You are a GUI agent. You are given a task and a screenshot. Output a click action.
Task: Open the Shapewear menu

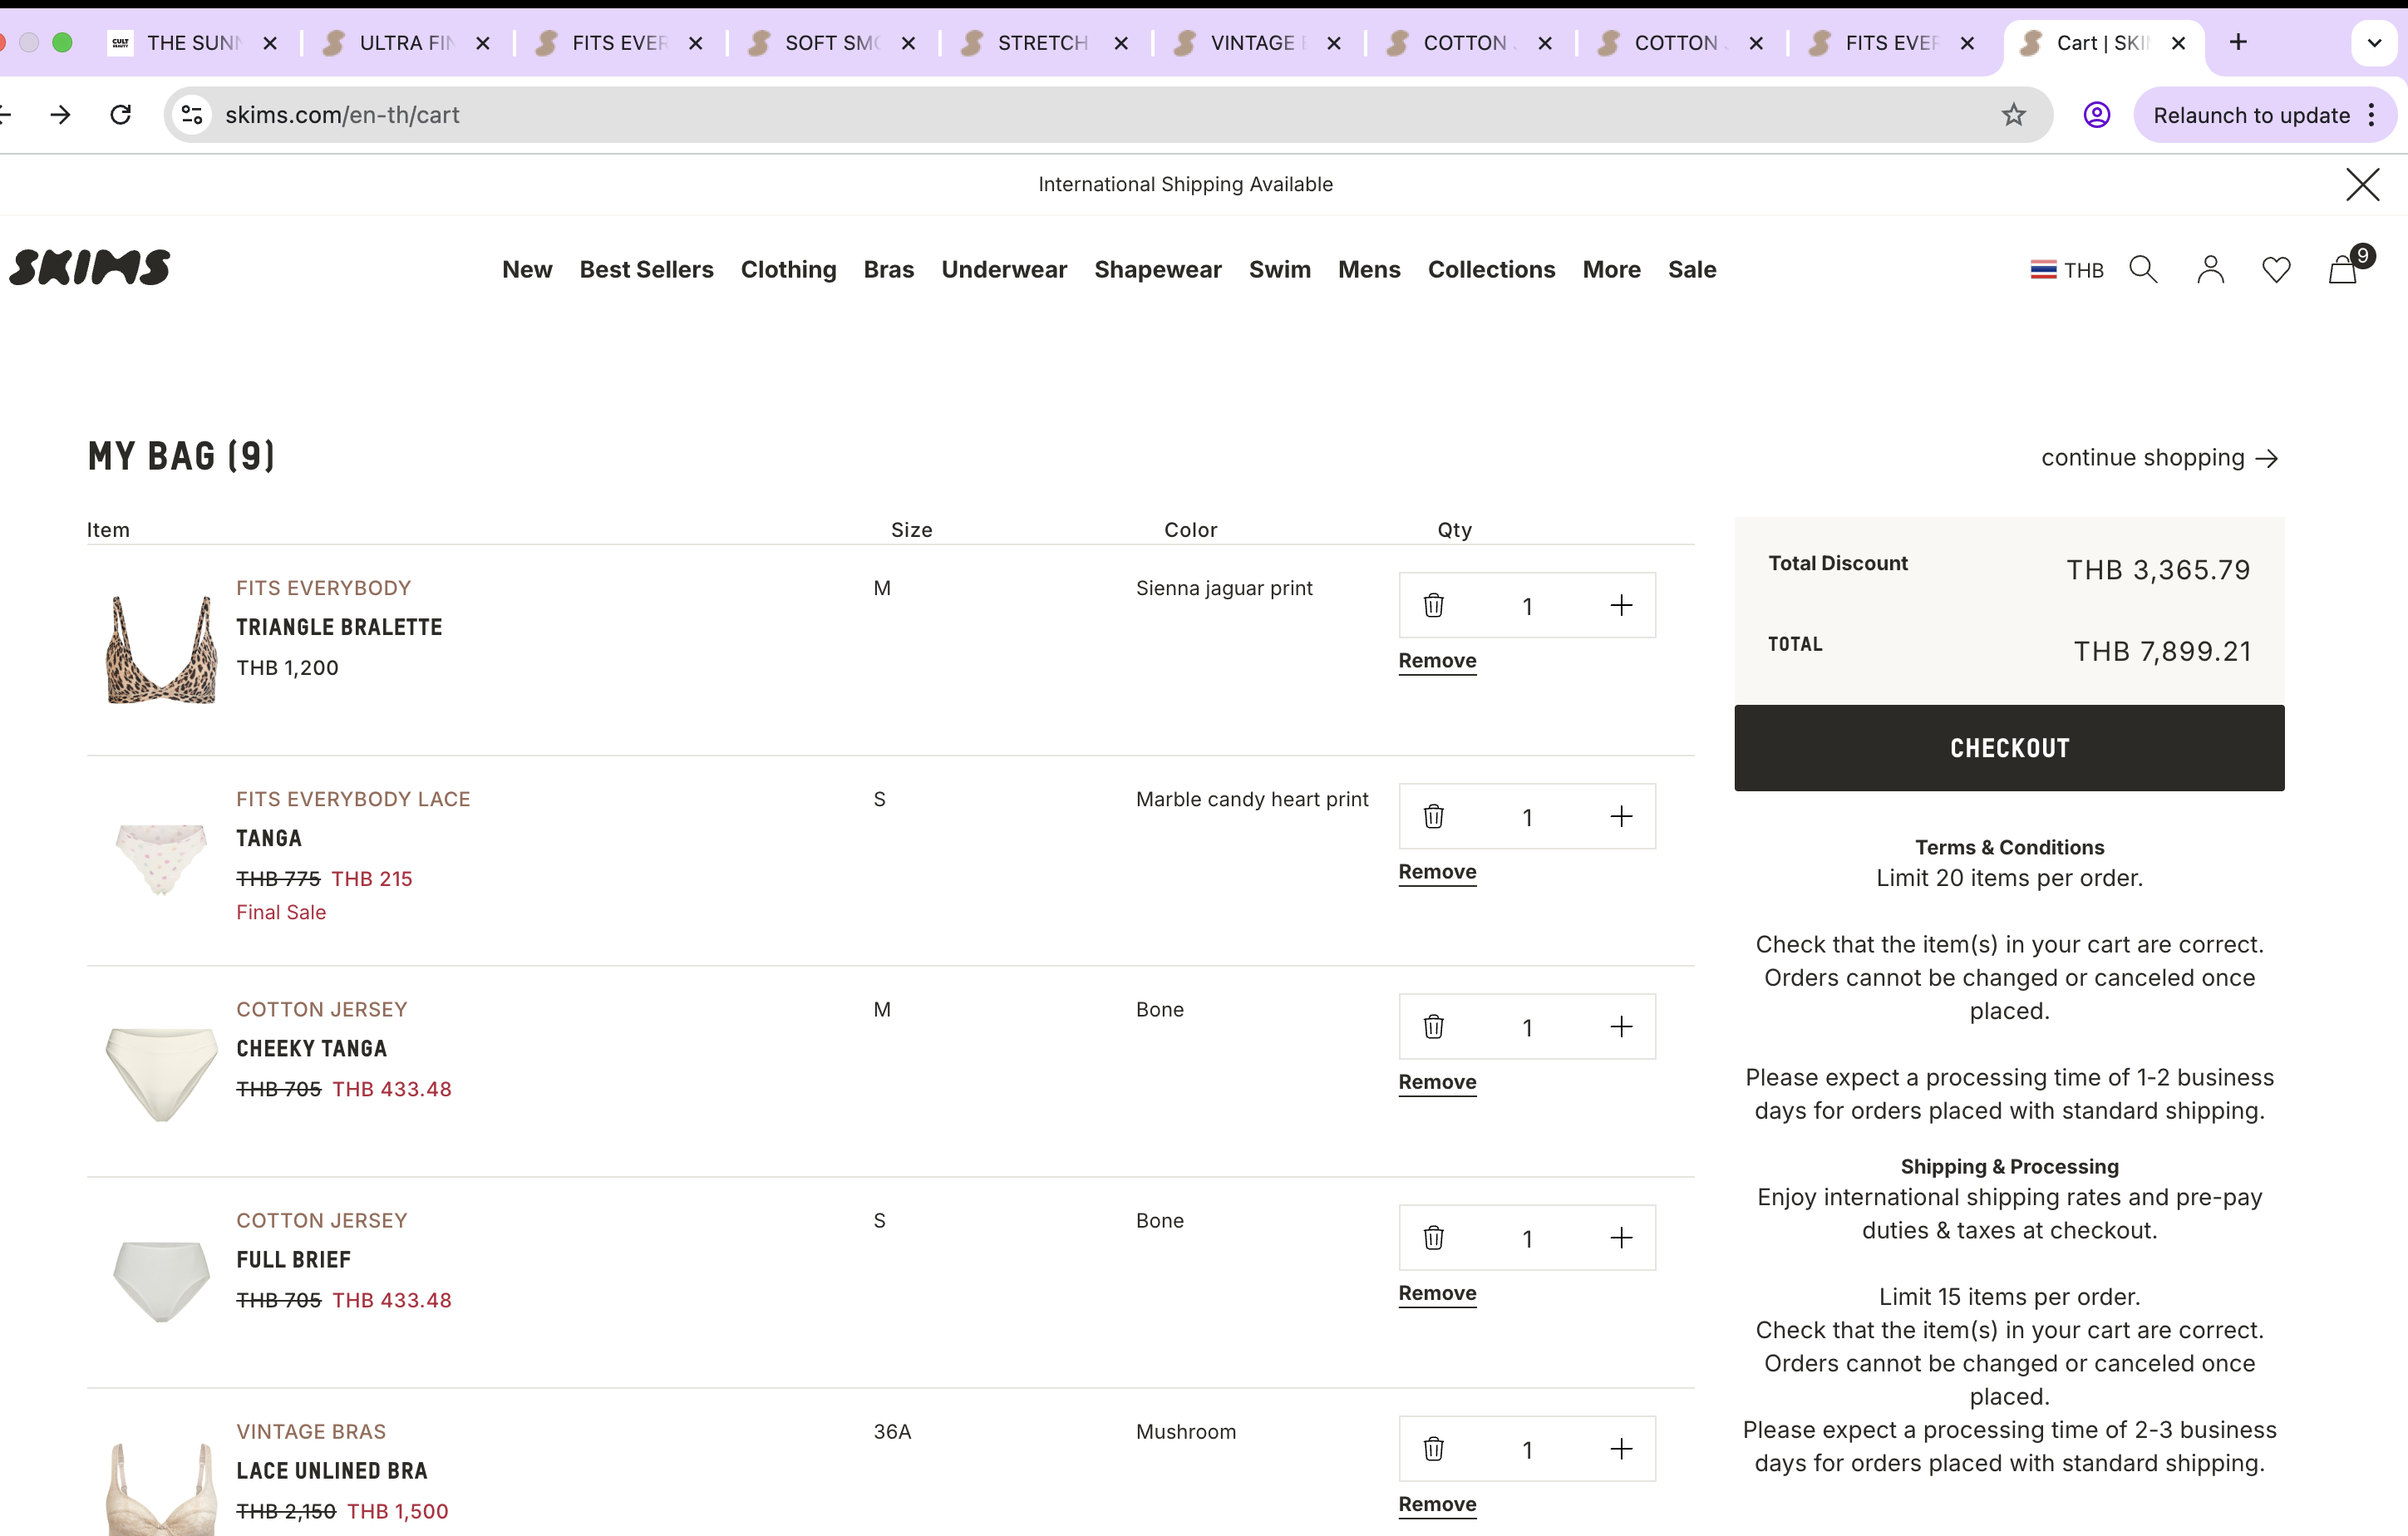click(1157, 270)
